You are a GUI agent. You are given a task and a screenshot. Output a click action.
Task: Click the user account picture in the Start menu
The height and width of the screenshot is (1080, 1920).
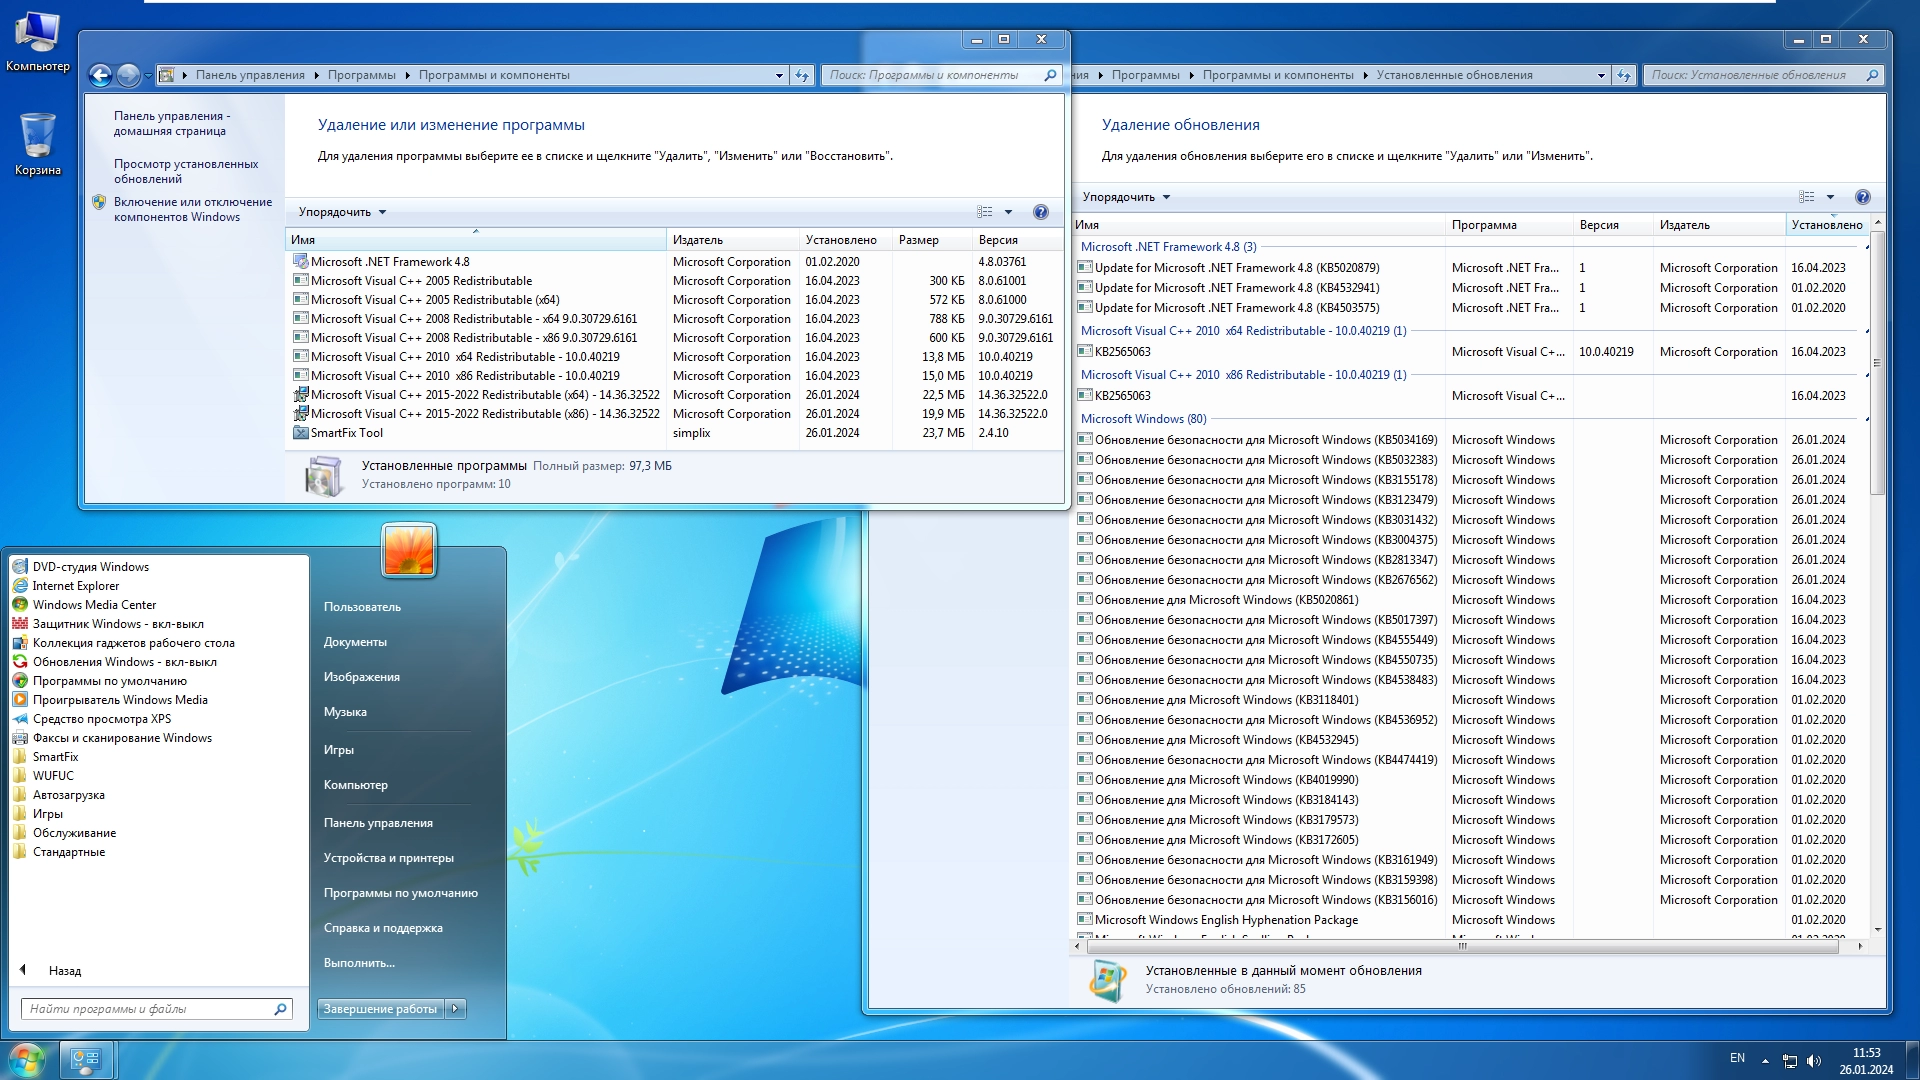tap(409, 550)
